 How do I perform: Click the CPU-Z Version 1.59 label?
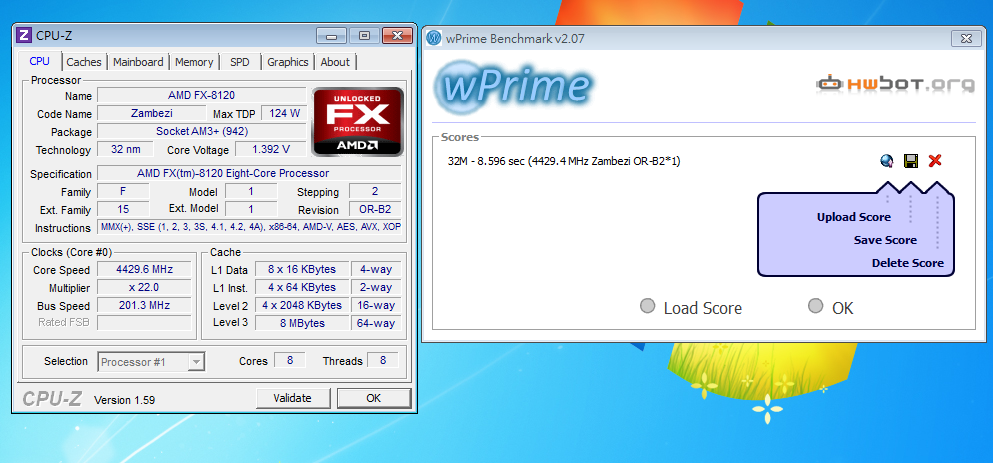(x=124, y=400)
